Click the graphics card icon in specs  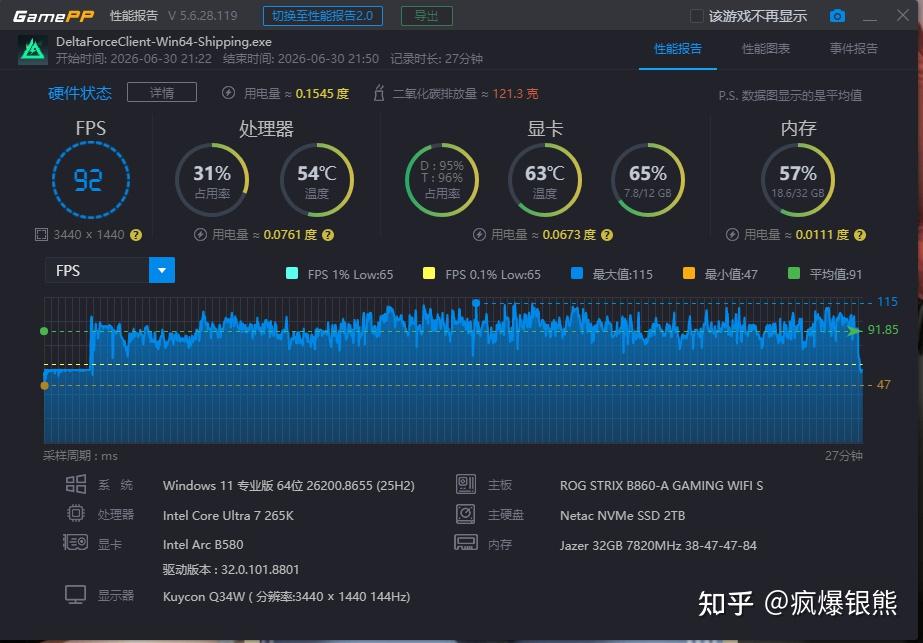point(76,542)
